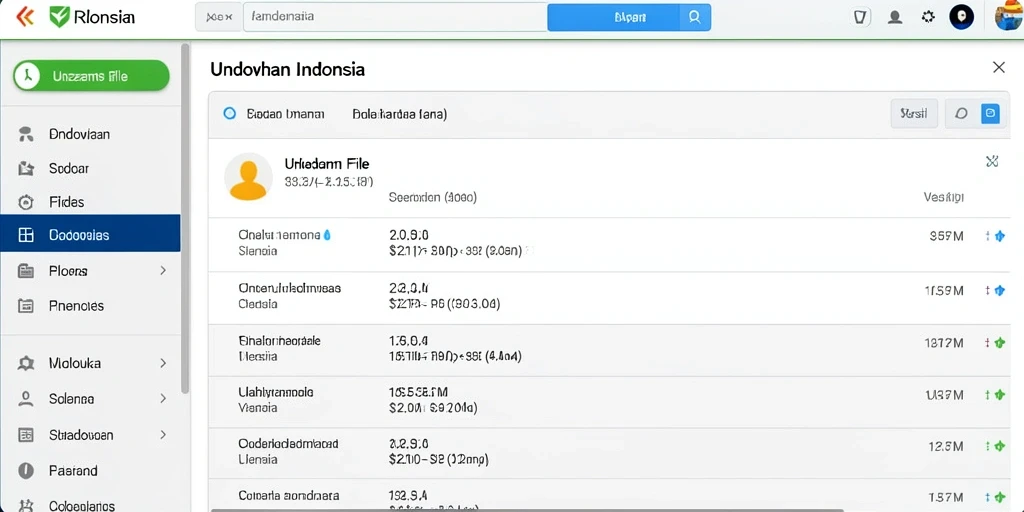
Task: Open the settings gear icon
Action: 928,17
